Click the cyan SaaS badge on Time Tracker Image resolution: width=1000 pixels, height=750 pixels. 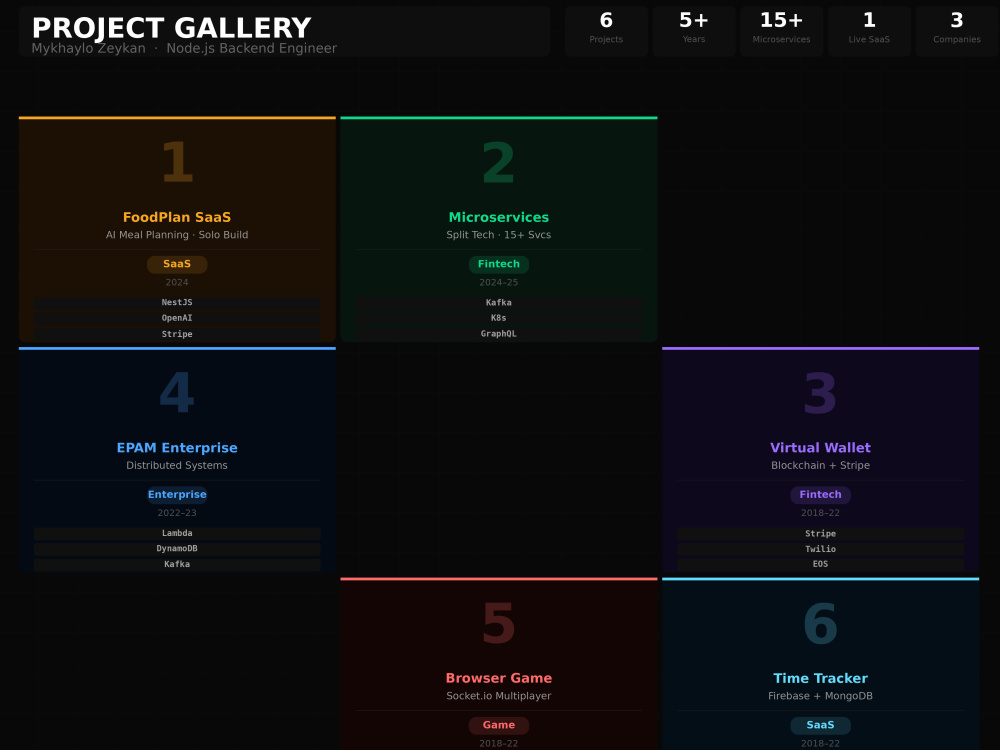(x=820, y=725)
